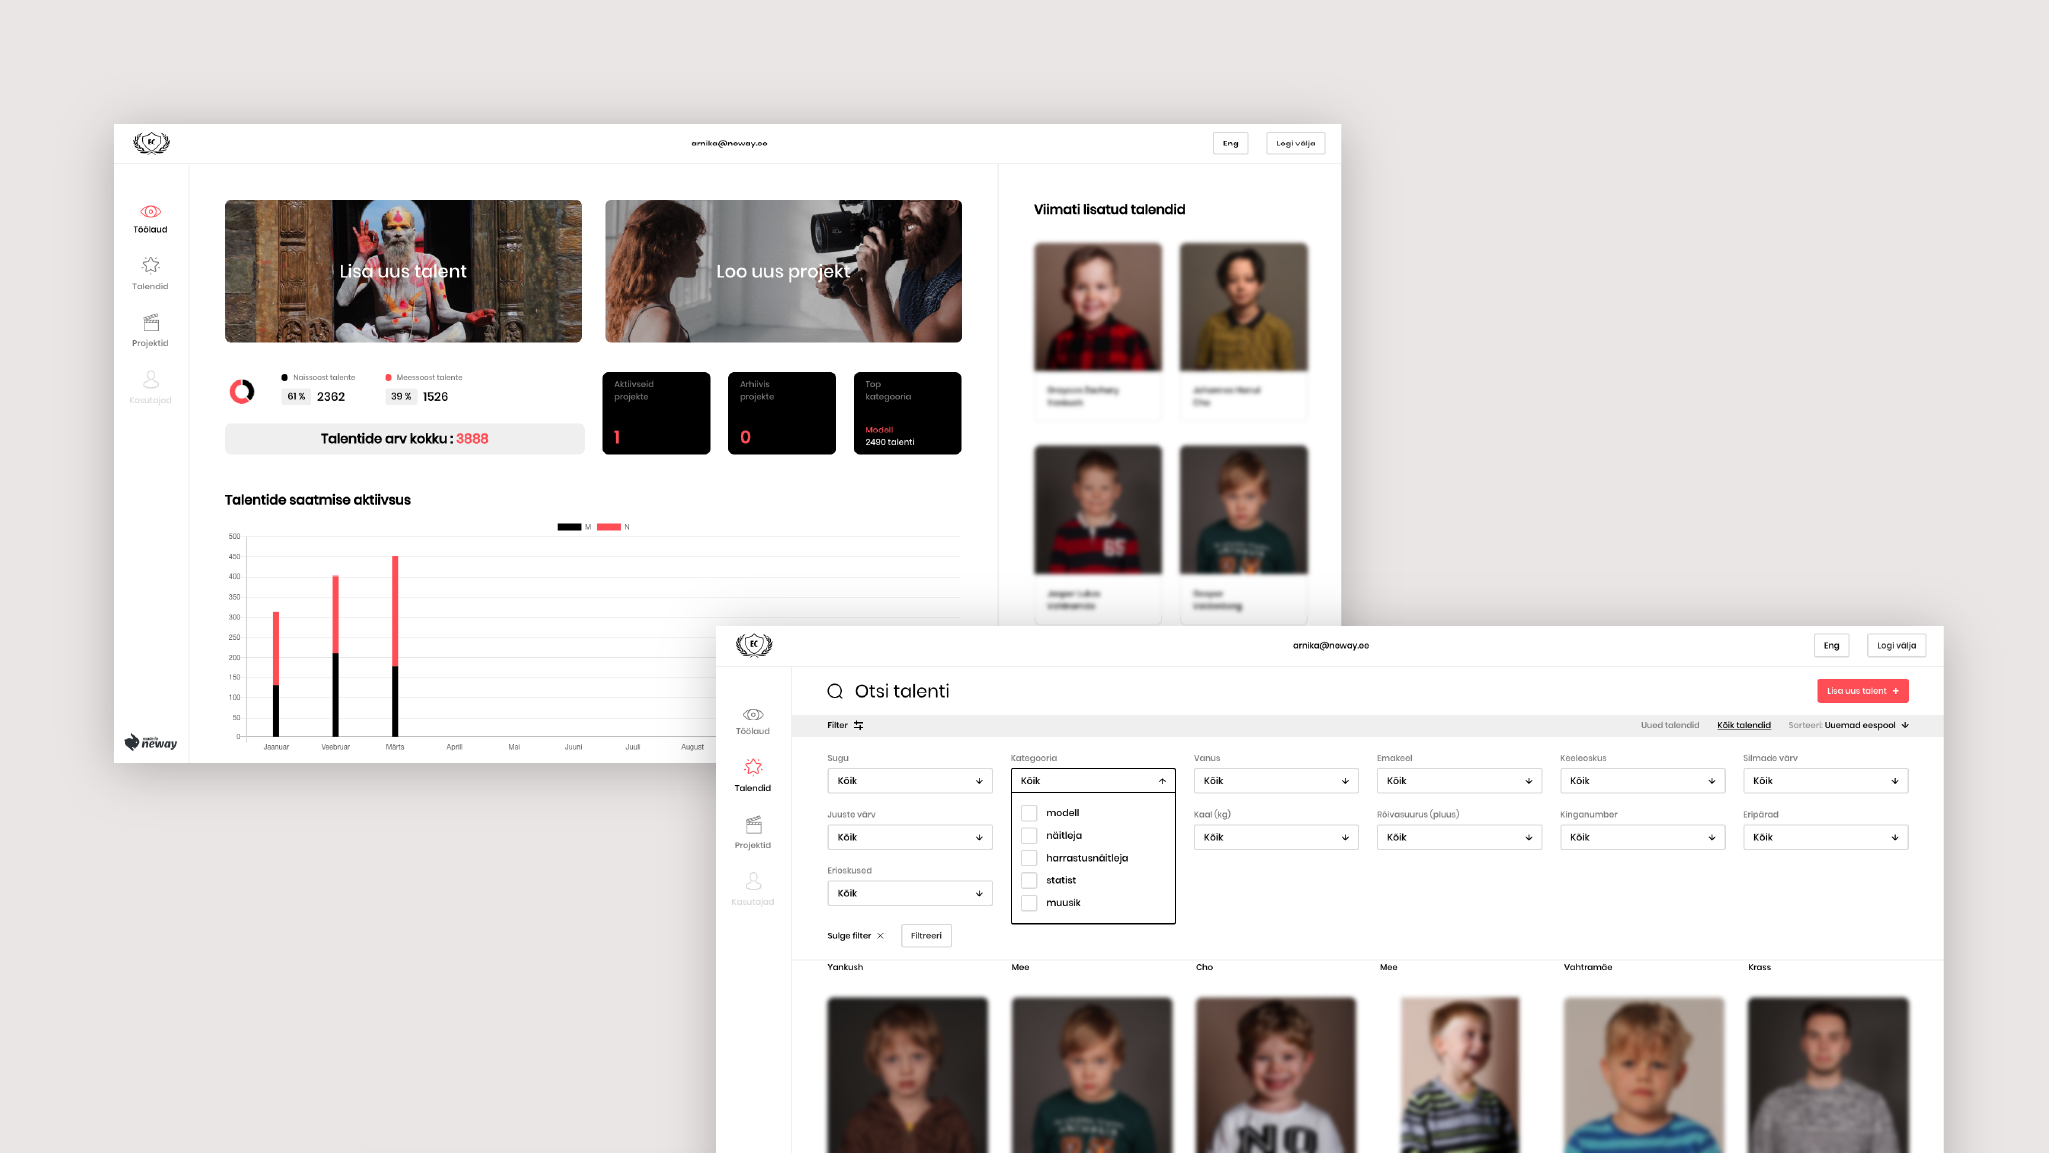Click the search magnifier icon beside Otsi talenti
This screenshot has width=2049, height=1153.
(835, 691)
